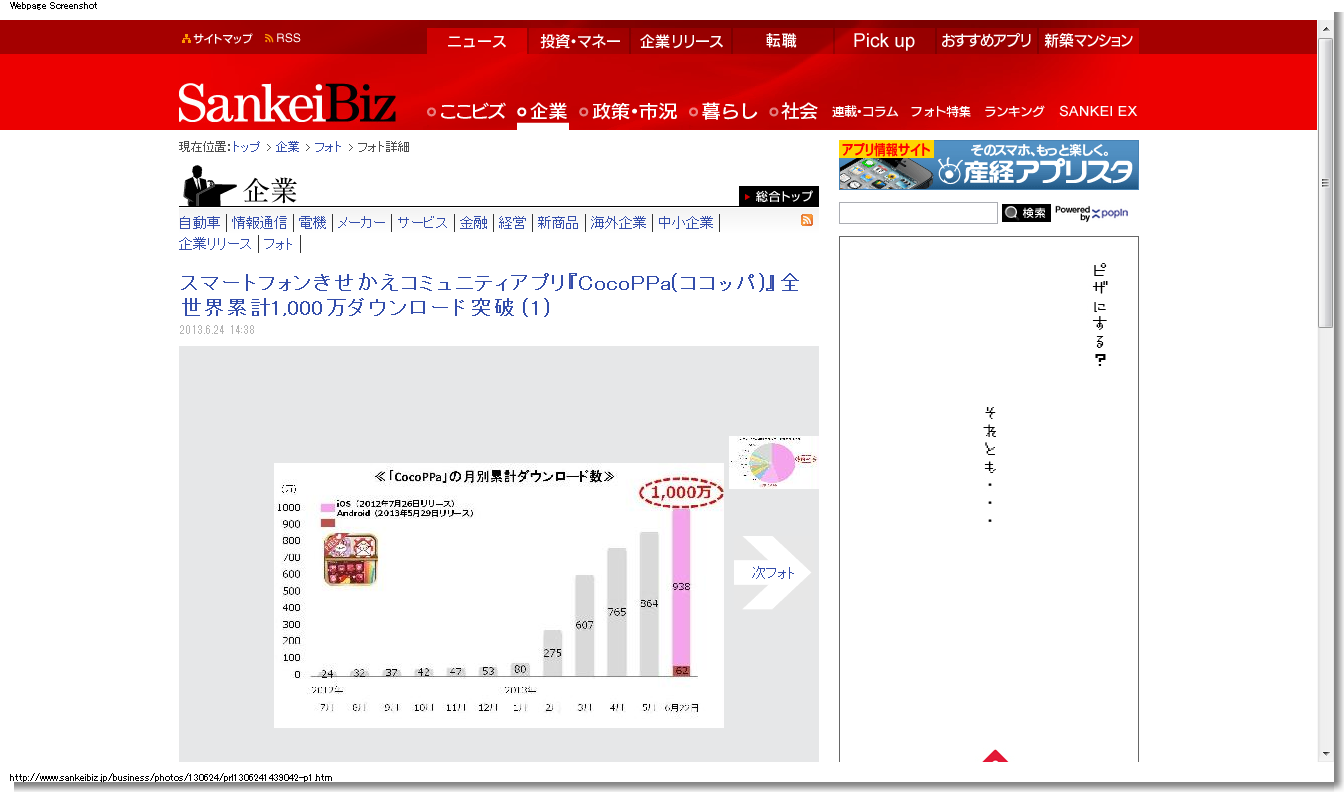Select 暮らし in main navigation
Viewport: 1344px width, 792px height.
pyautogui.click(x=724, y=112)
